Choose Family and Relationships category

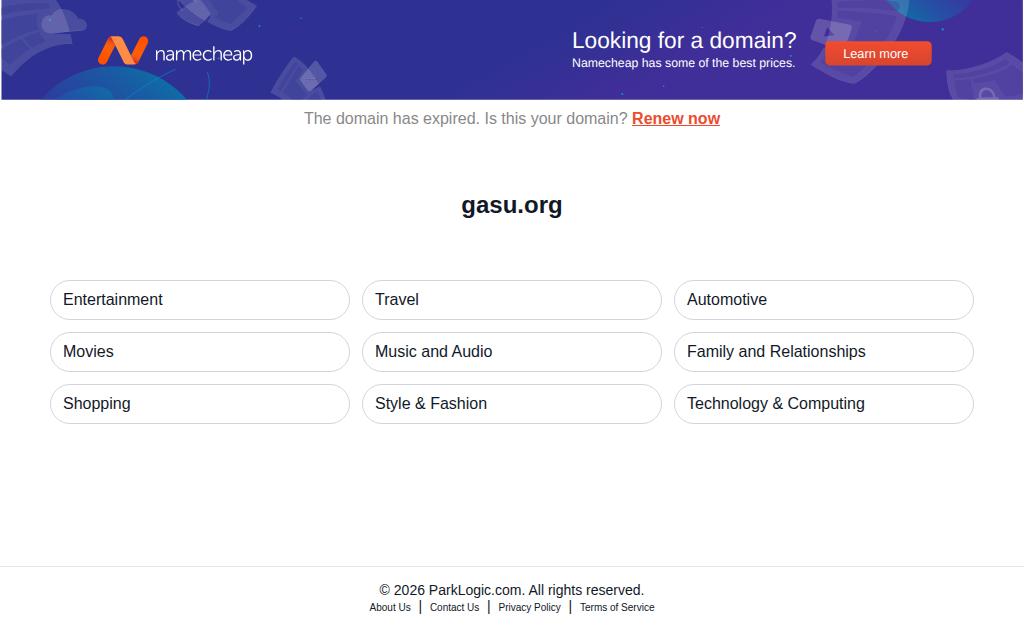824,352
